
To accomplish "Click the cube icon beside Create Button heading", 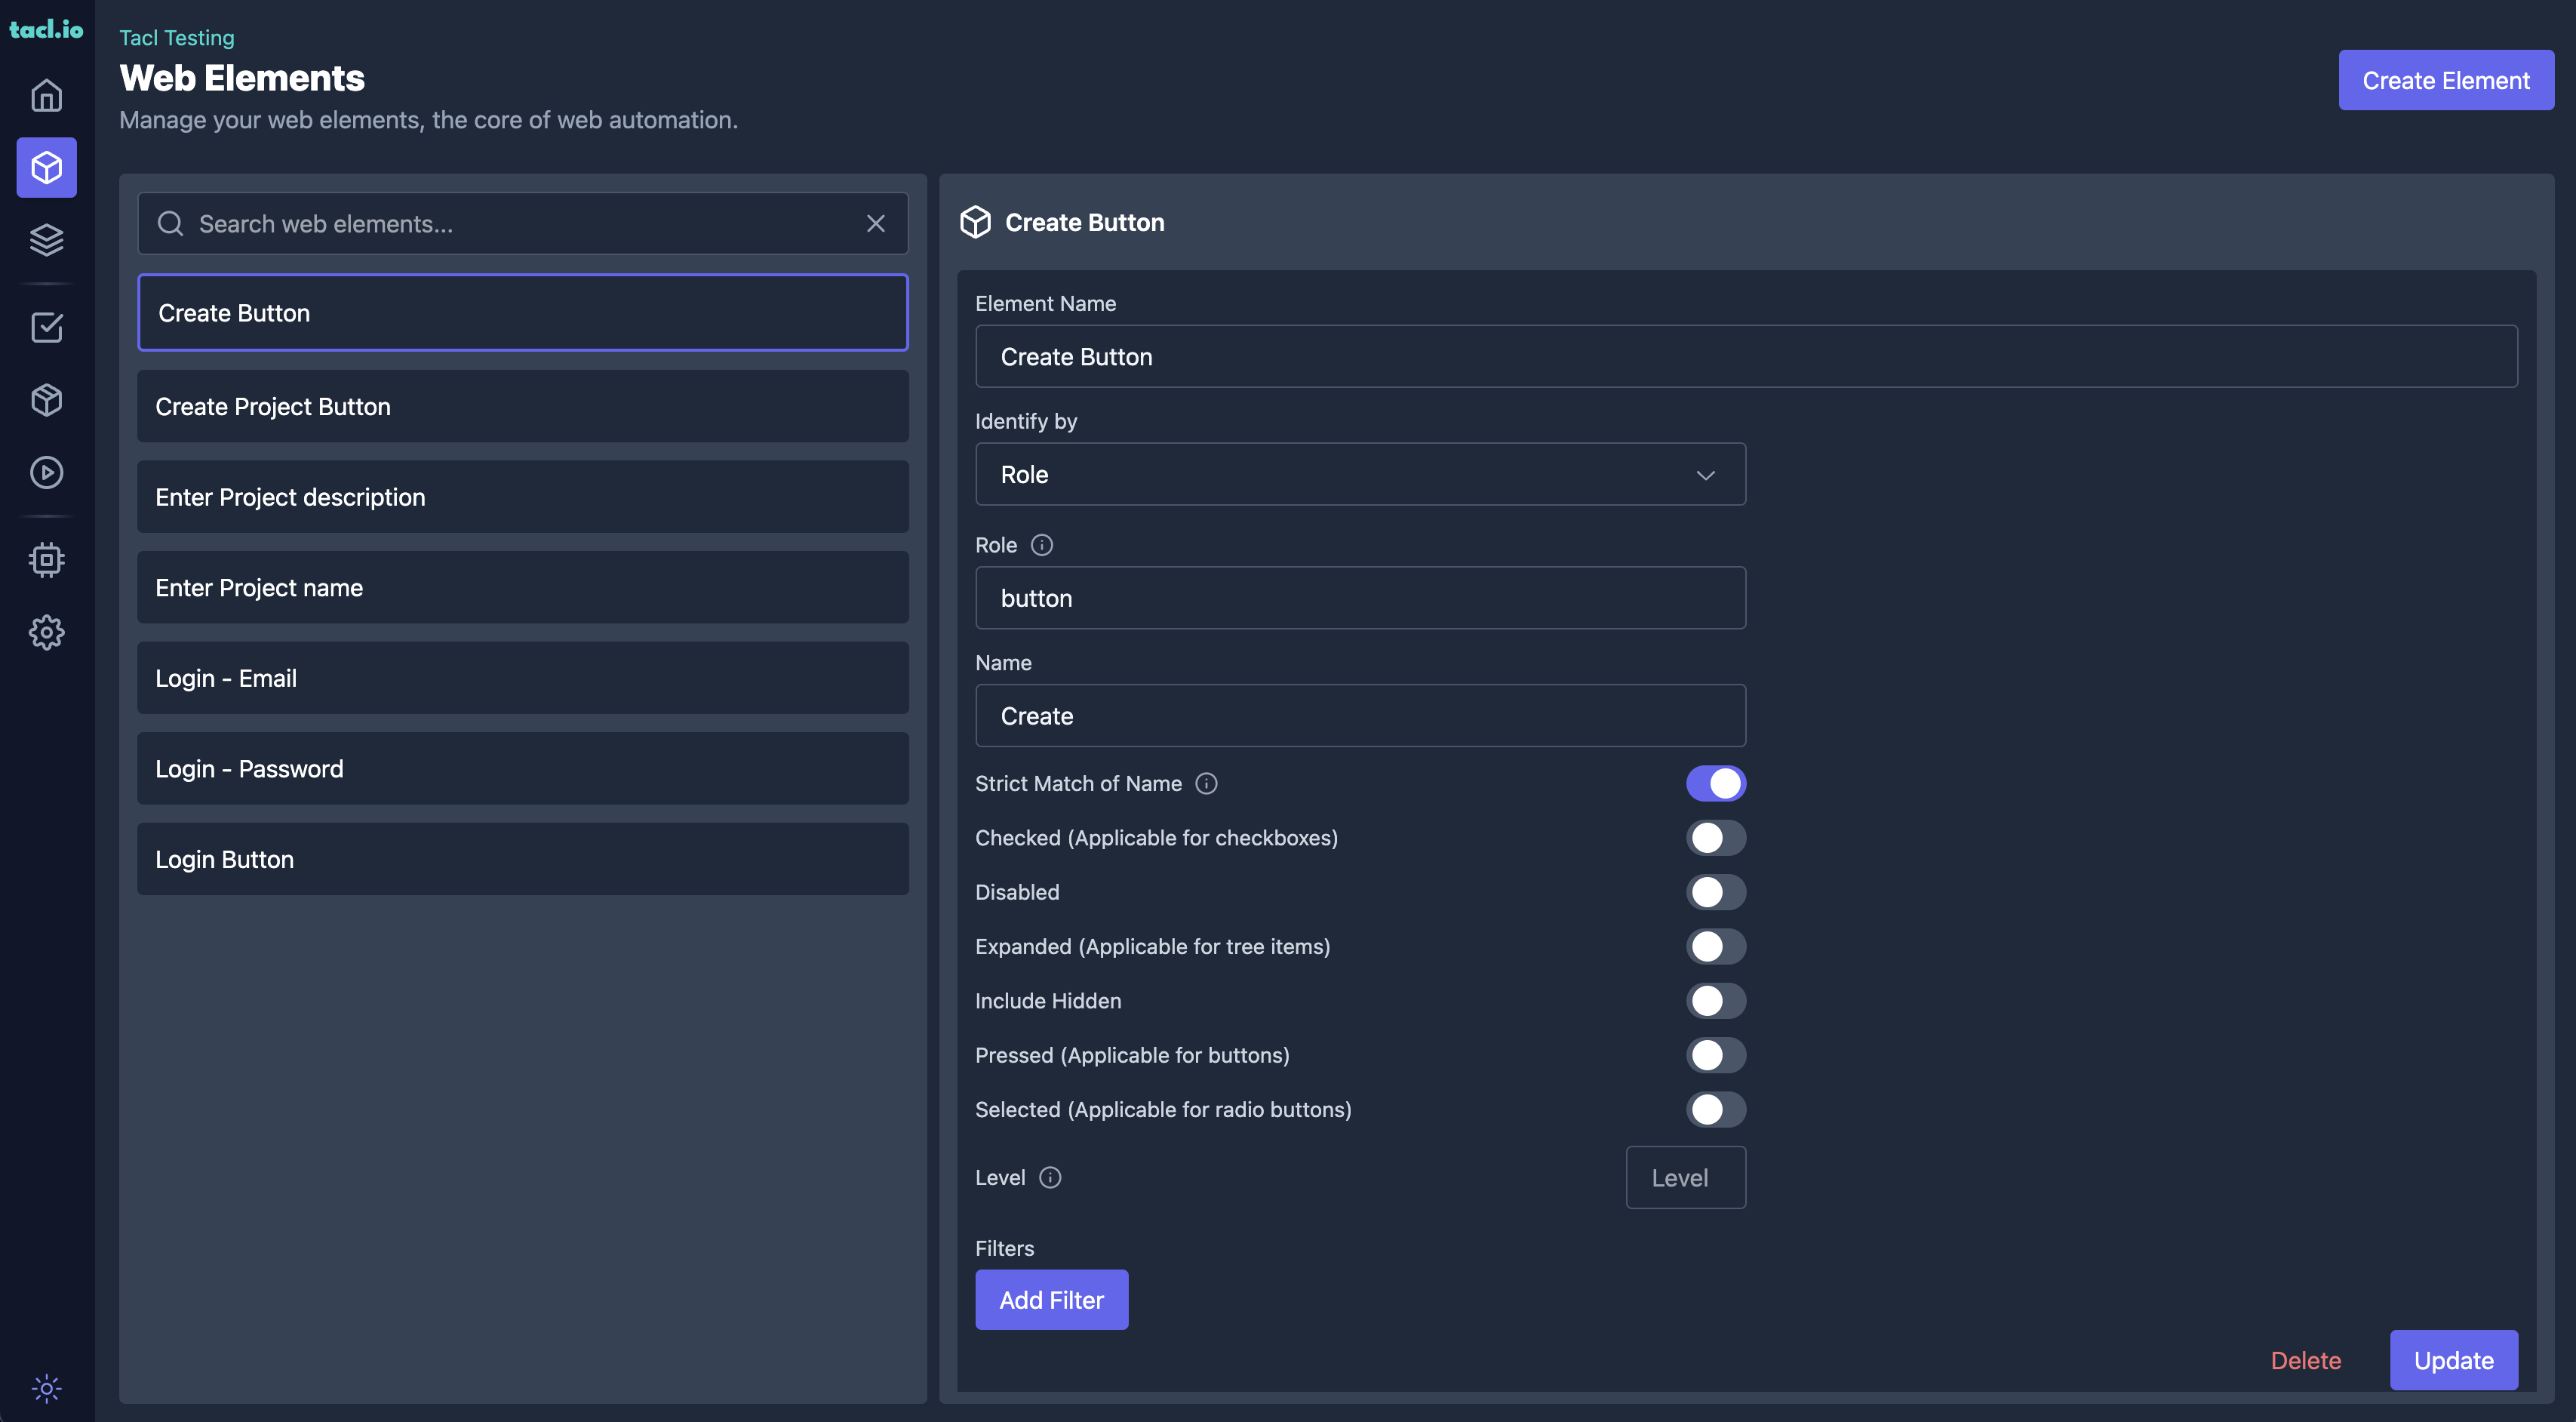I will [975, 222].
